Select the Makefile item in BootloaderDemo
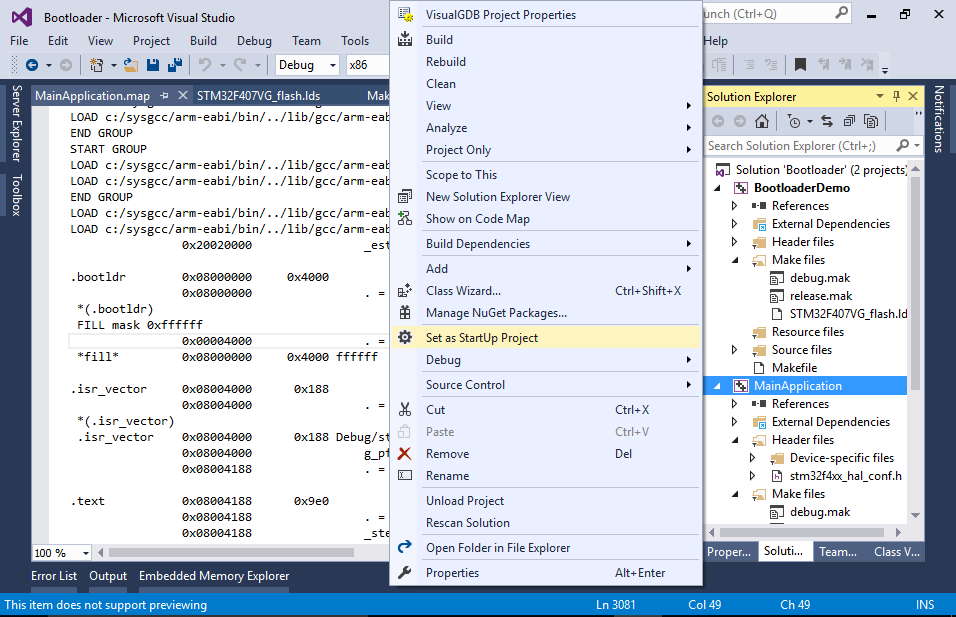Screen dimensions: 956x617 [x=794, y=368]
